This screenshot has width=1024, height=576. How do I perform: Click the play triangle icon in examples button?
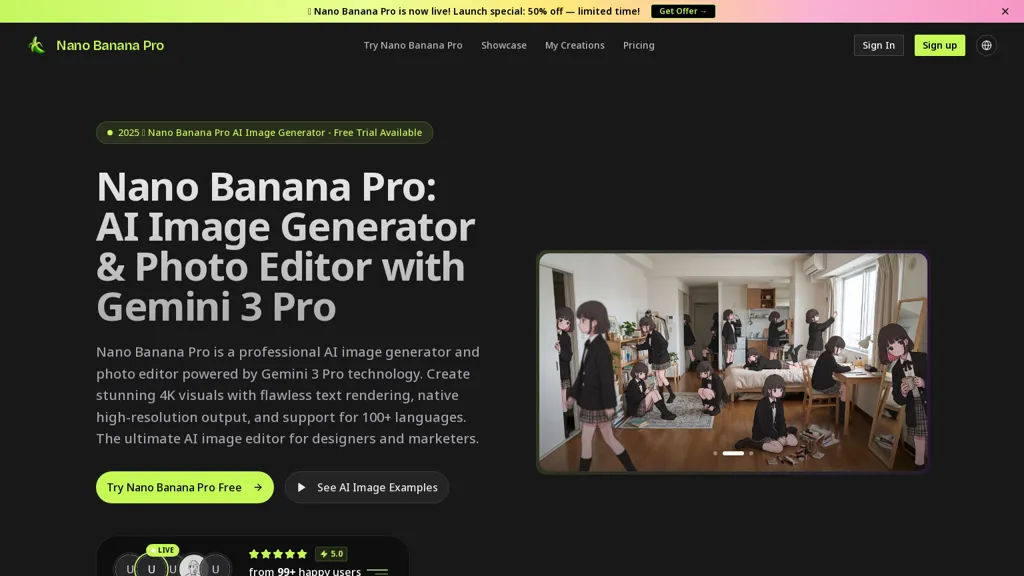tap(301, 487)
